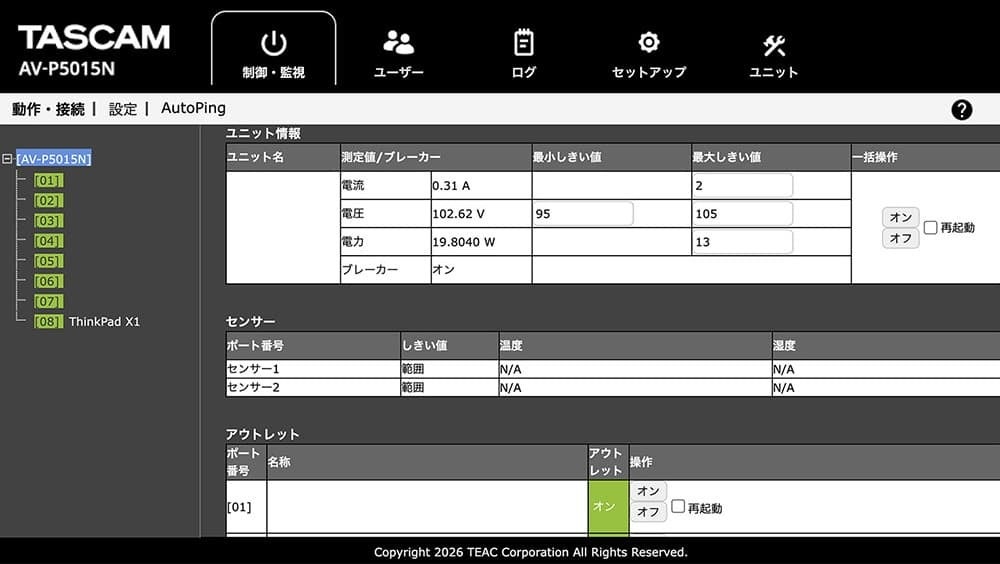
Task: Collapse the AV-P5015N tree node
Action: (x=7, y=159)
